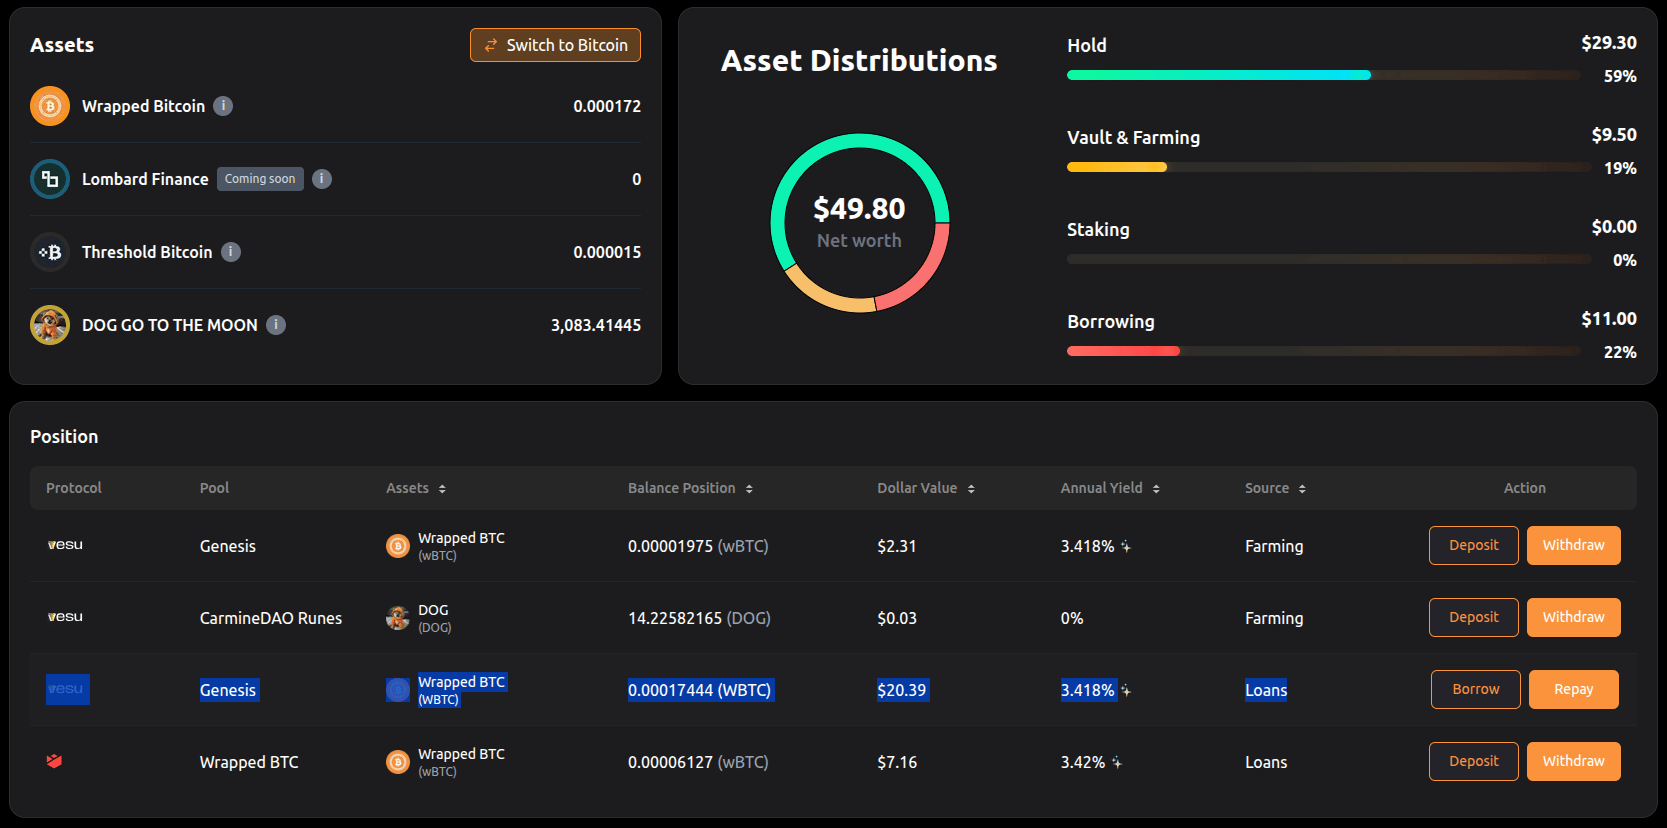Click the 0.000172 Wrapped Bitcoin balance
1667x828 pixels.
(x=607, y=106)
